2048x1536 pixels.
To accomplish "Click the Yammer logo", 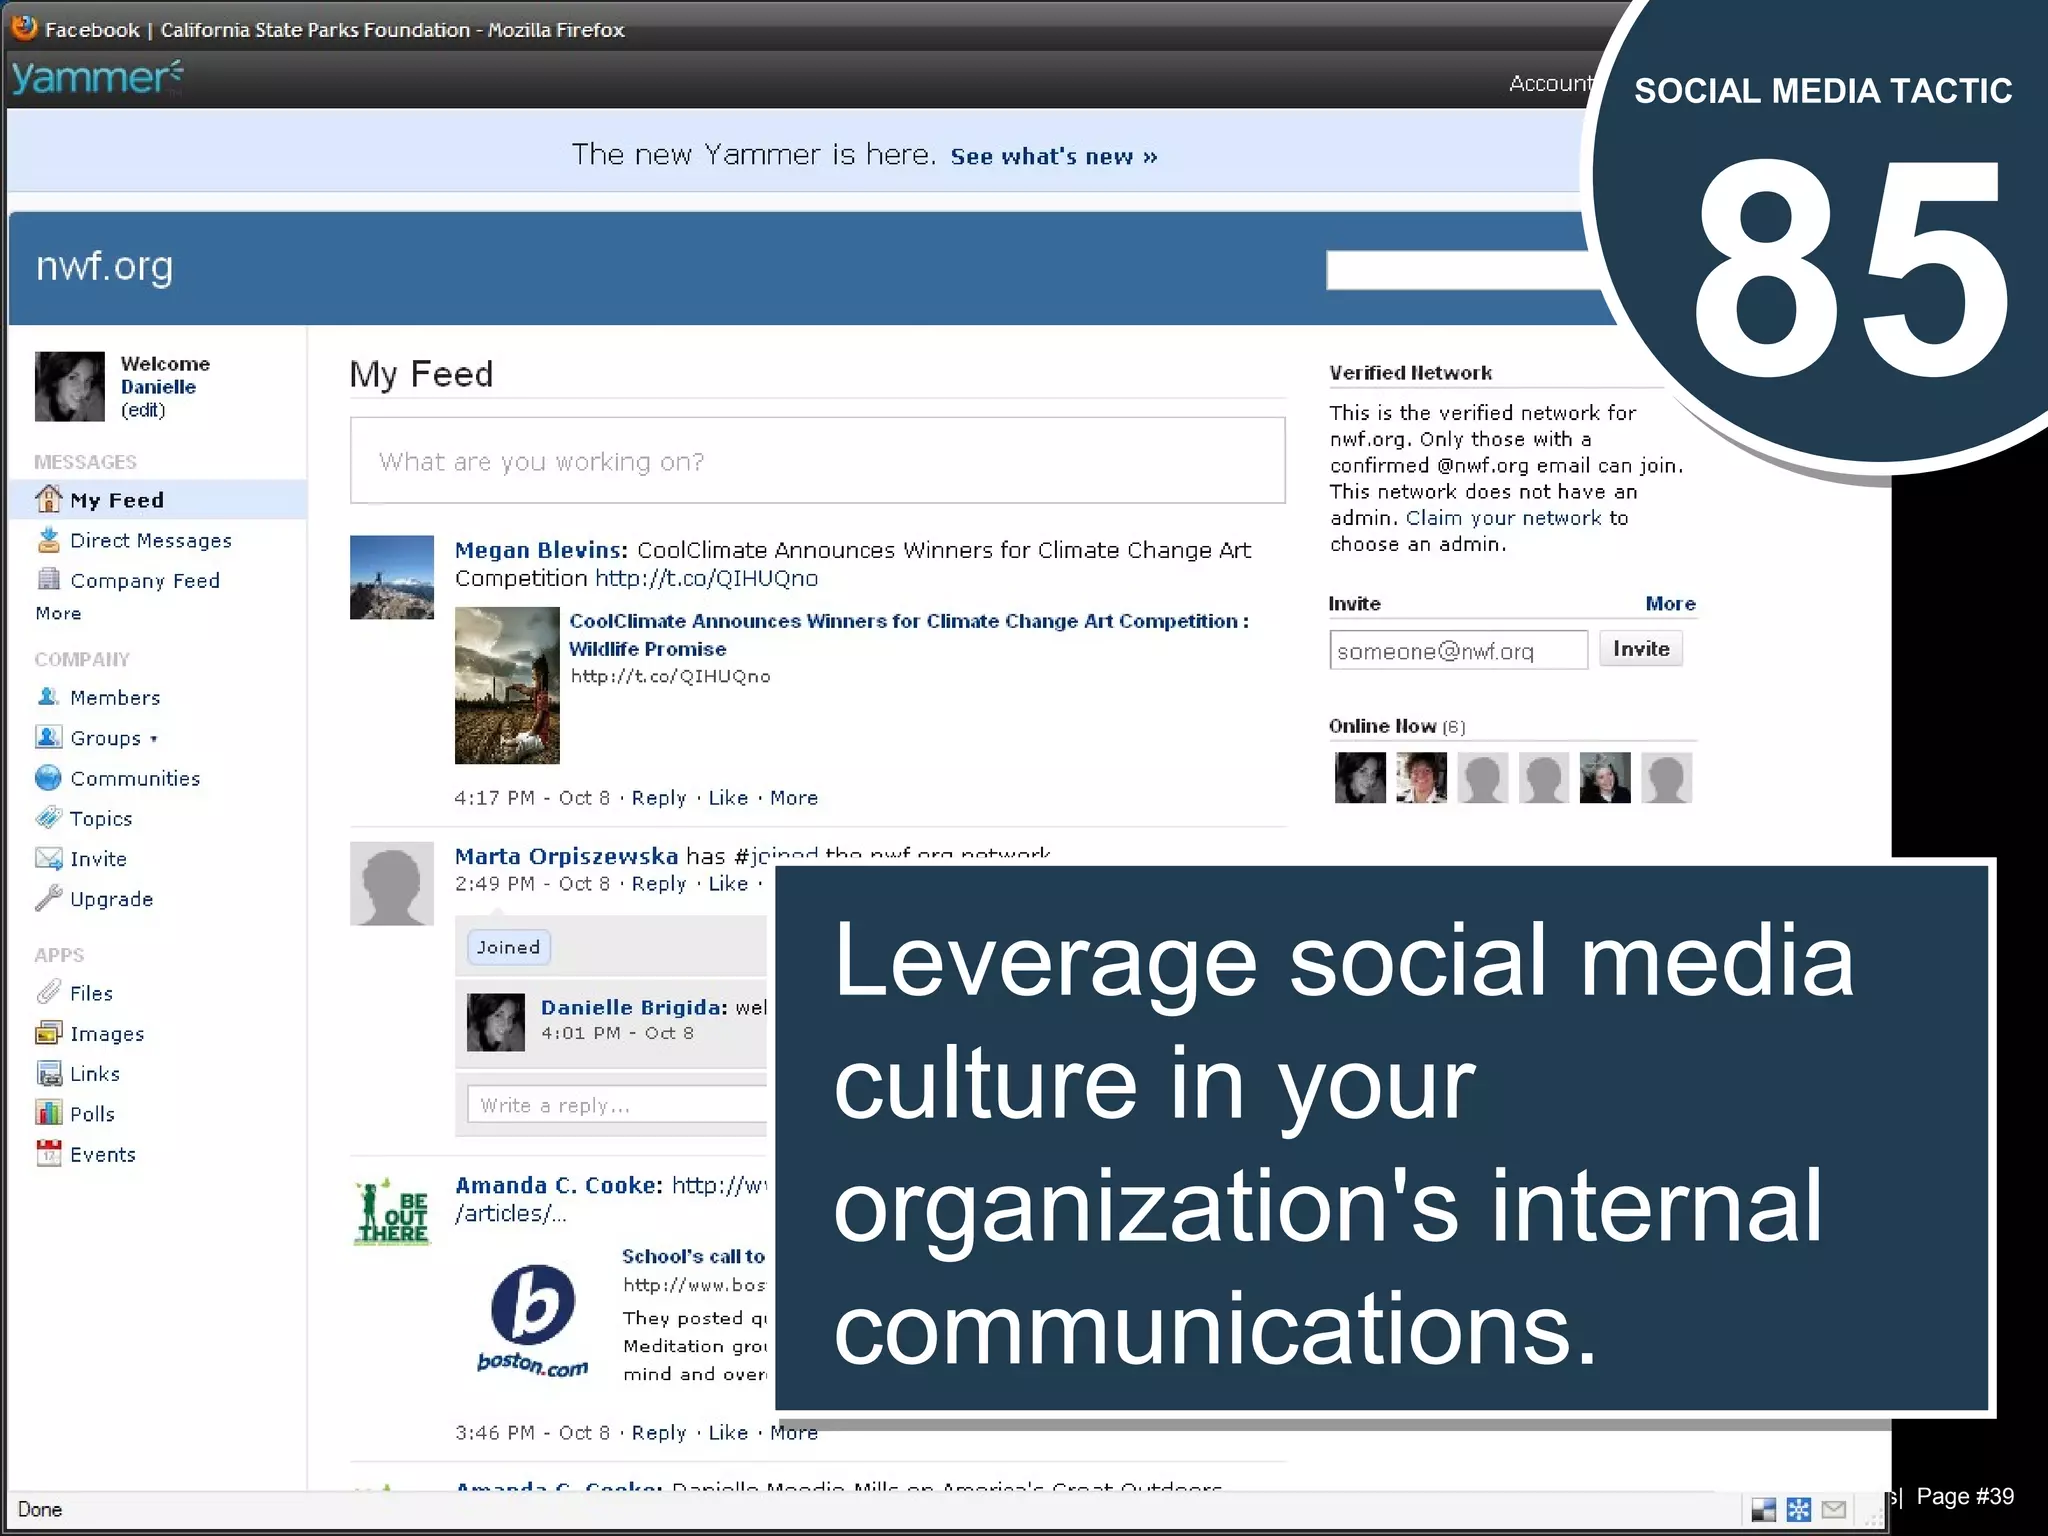I will click(97, 78).
